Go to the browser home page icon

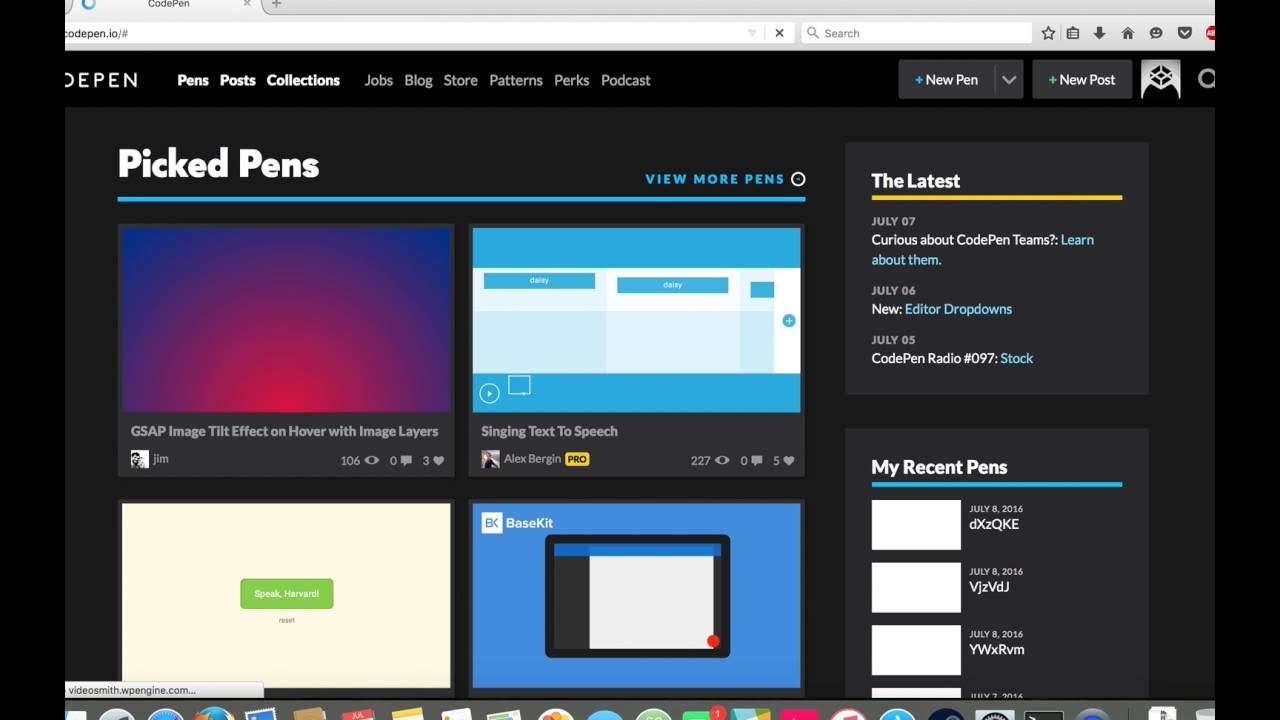1128,33
